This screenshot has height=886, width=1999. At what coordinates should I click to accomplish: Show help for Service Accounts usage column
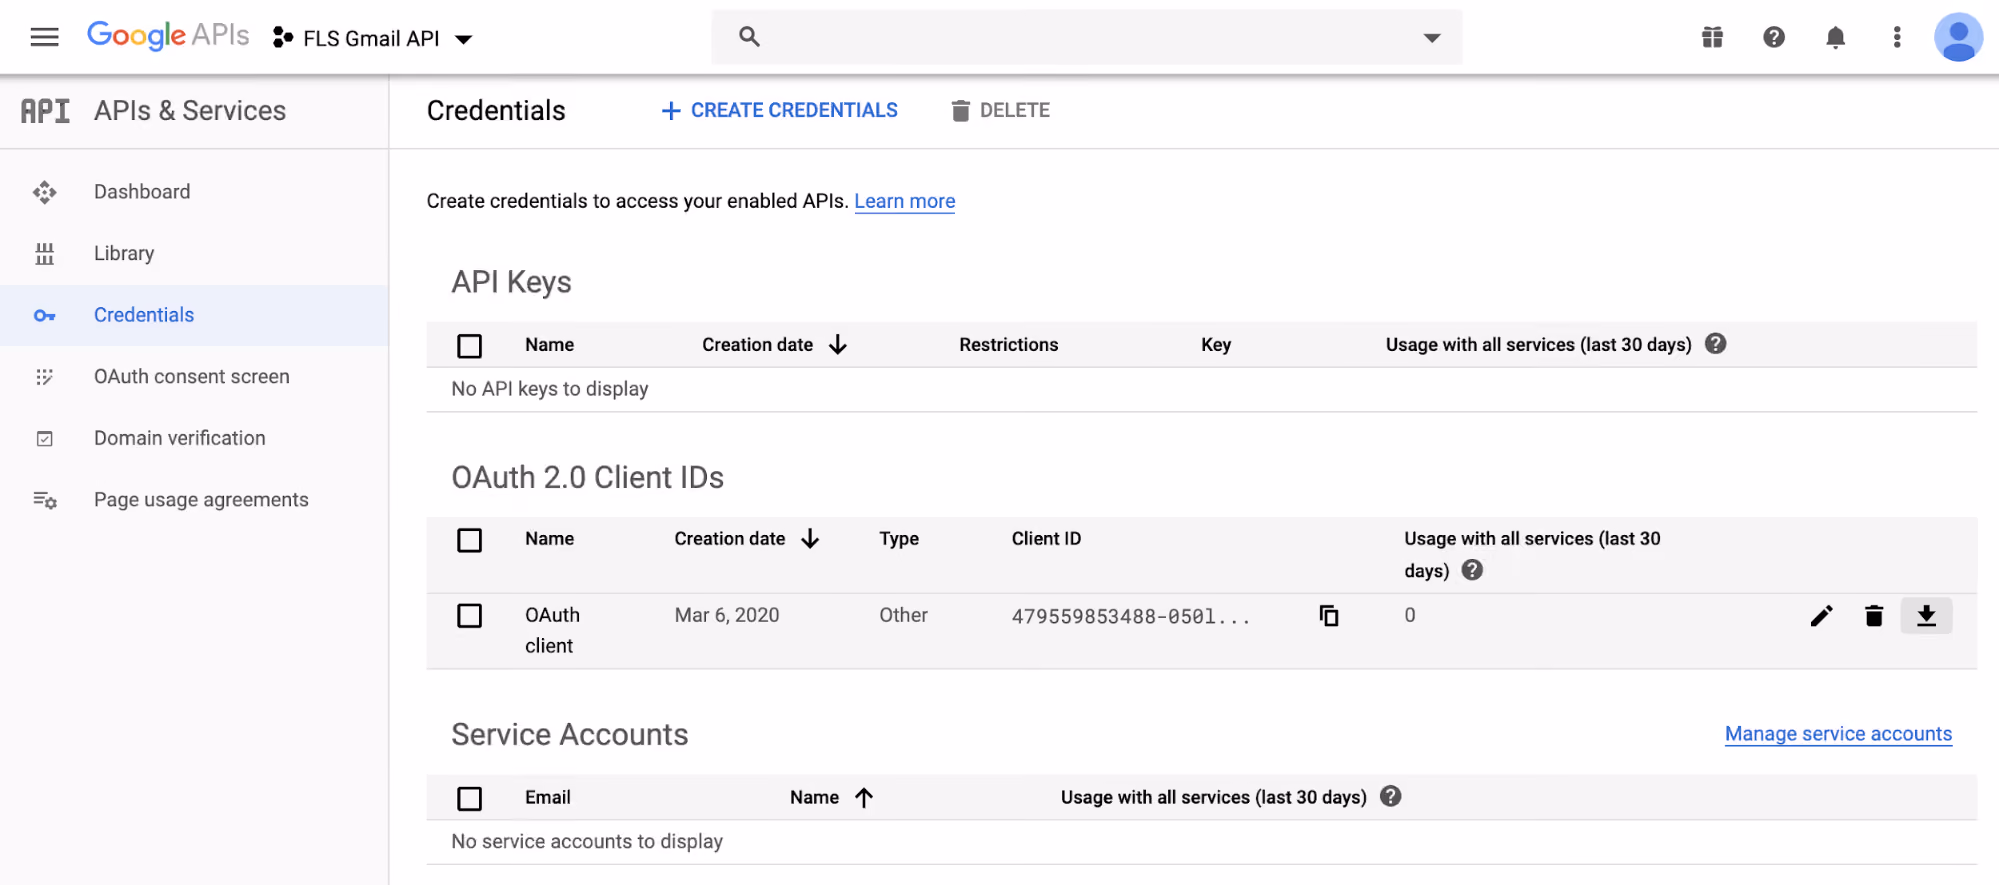[1390, 796]
